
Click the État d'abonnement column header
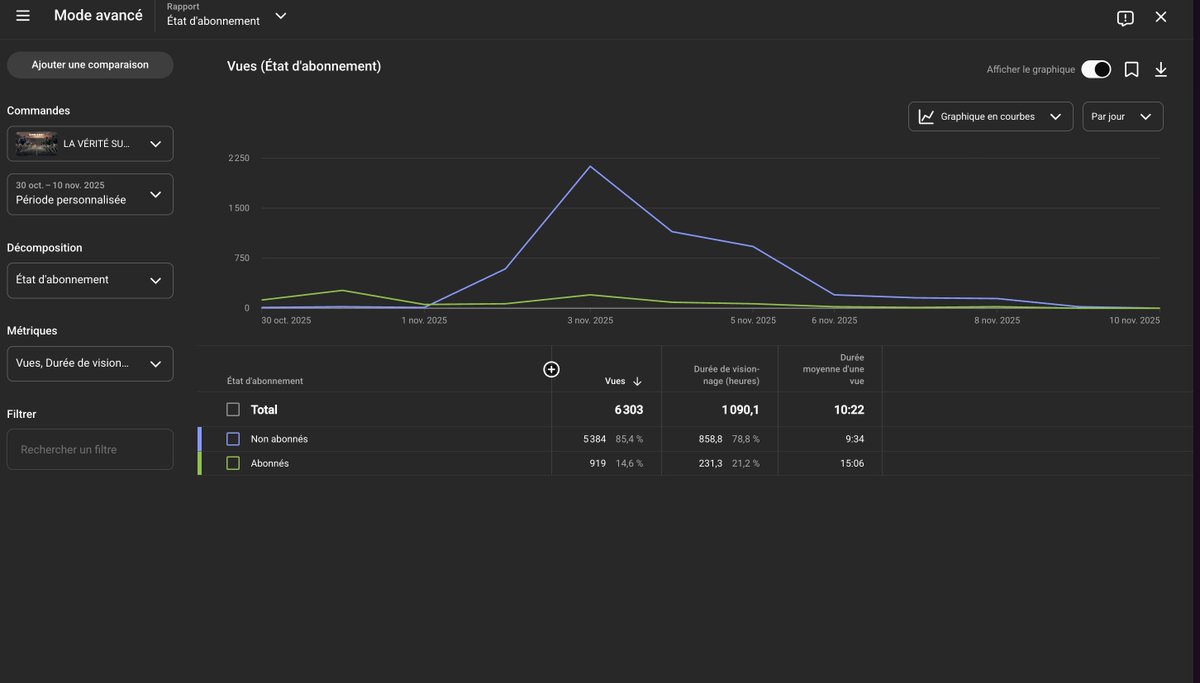(x=265, y=381)
